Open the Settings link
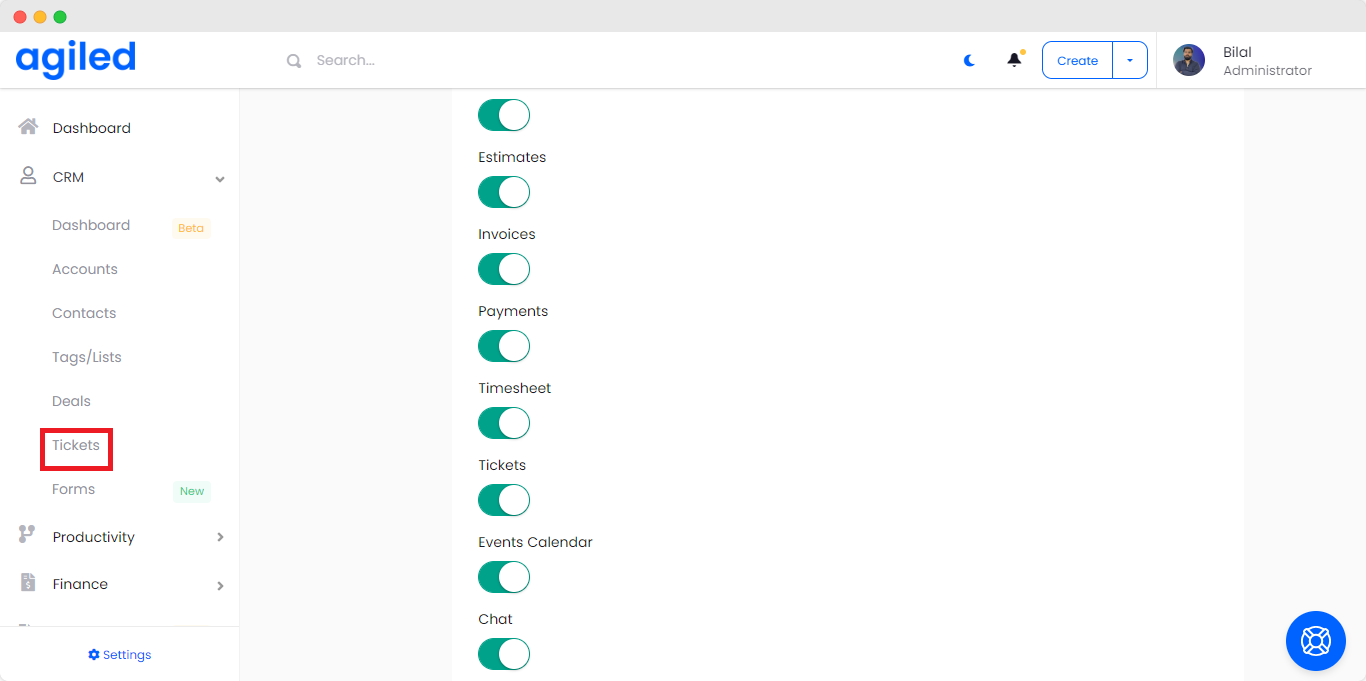 [120, 655]
